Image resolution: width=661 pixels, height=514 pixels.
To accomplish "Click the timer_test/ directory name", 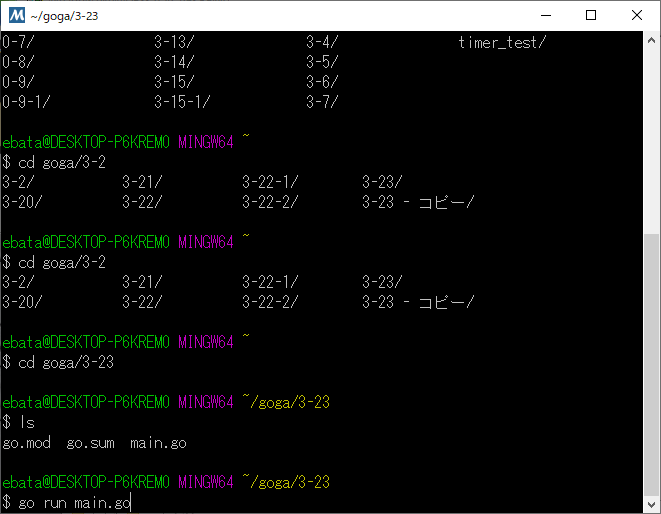I will pyautogui.click(x=502, y=42).
